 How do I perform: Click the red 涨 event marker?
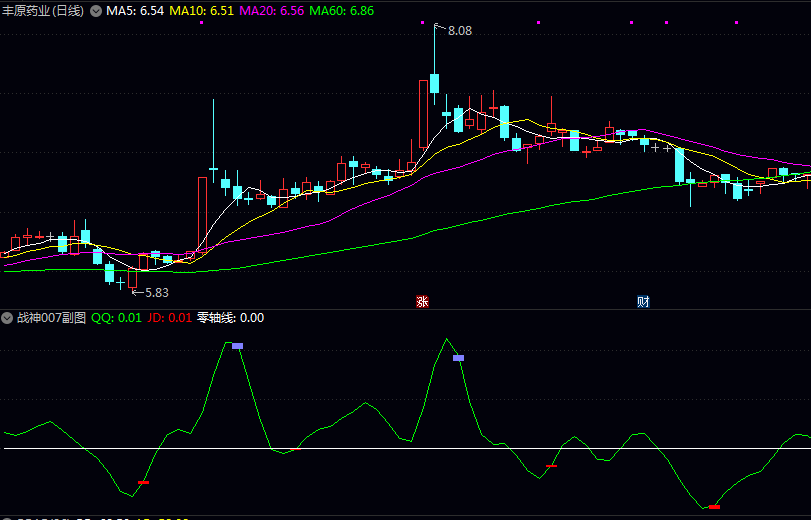click(422, 301)
